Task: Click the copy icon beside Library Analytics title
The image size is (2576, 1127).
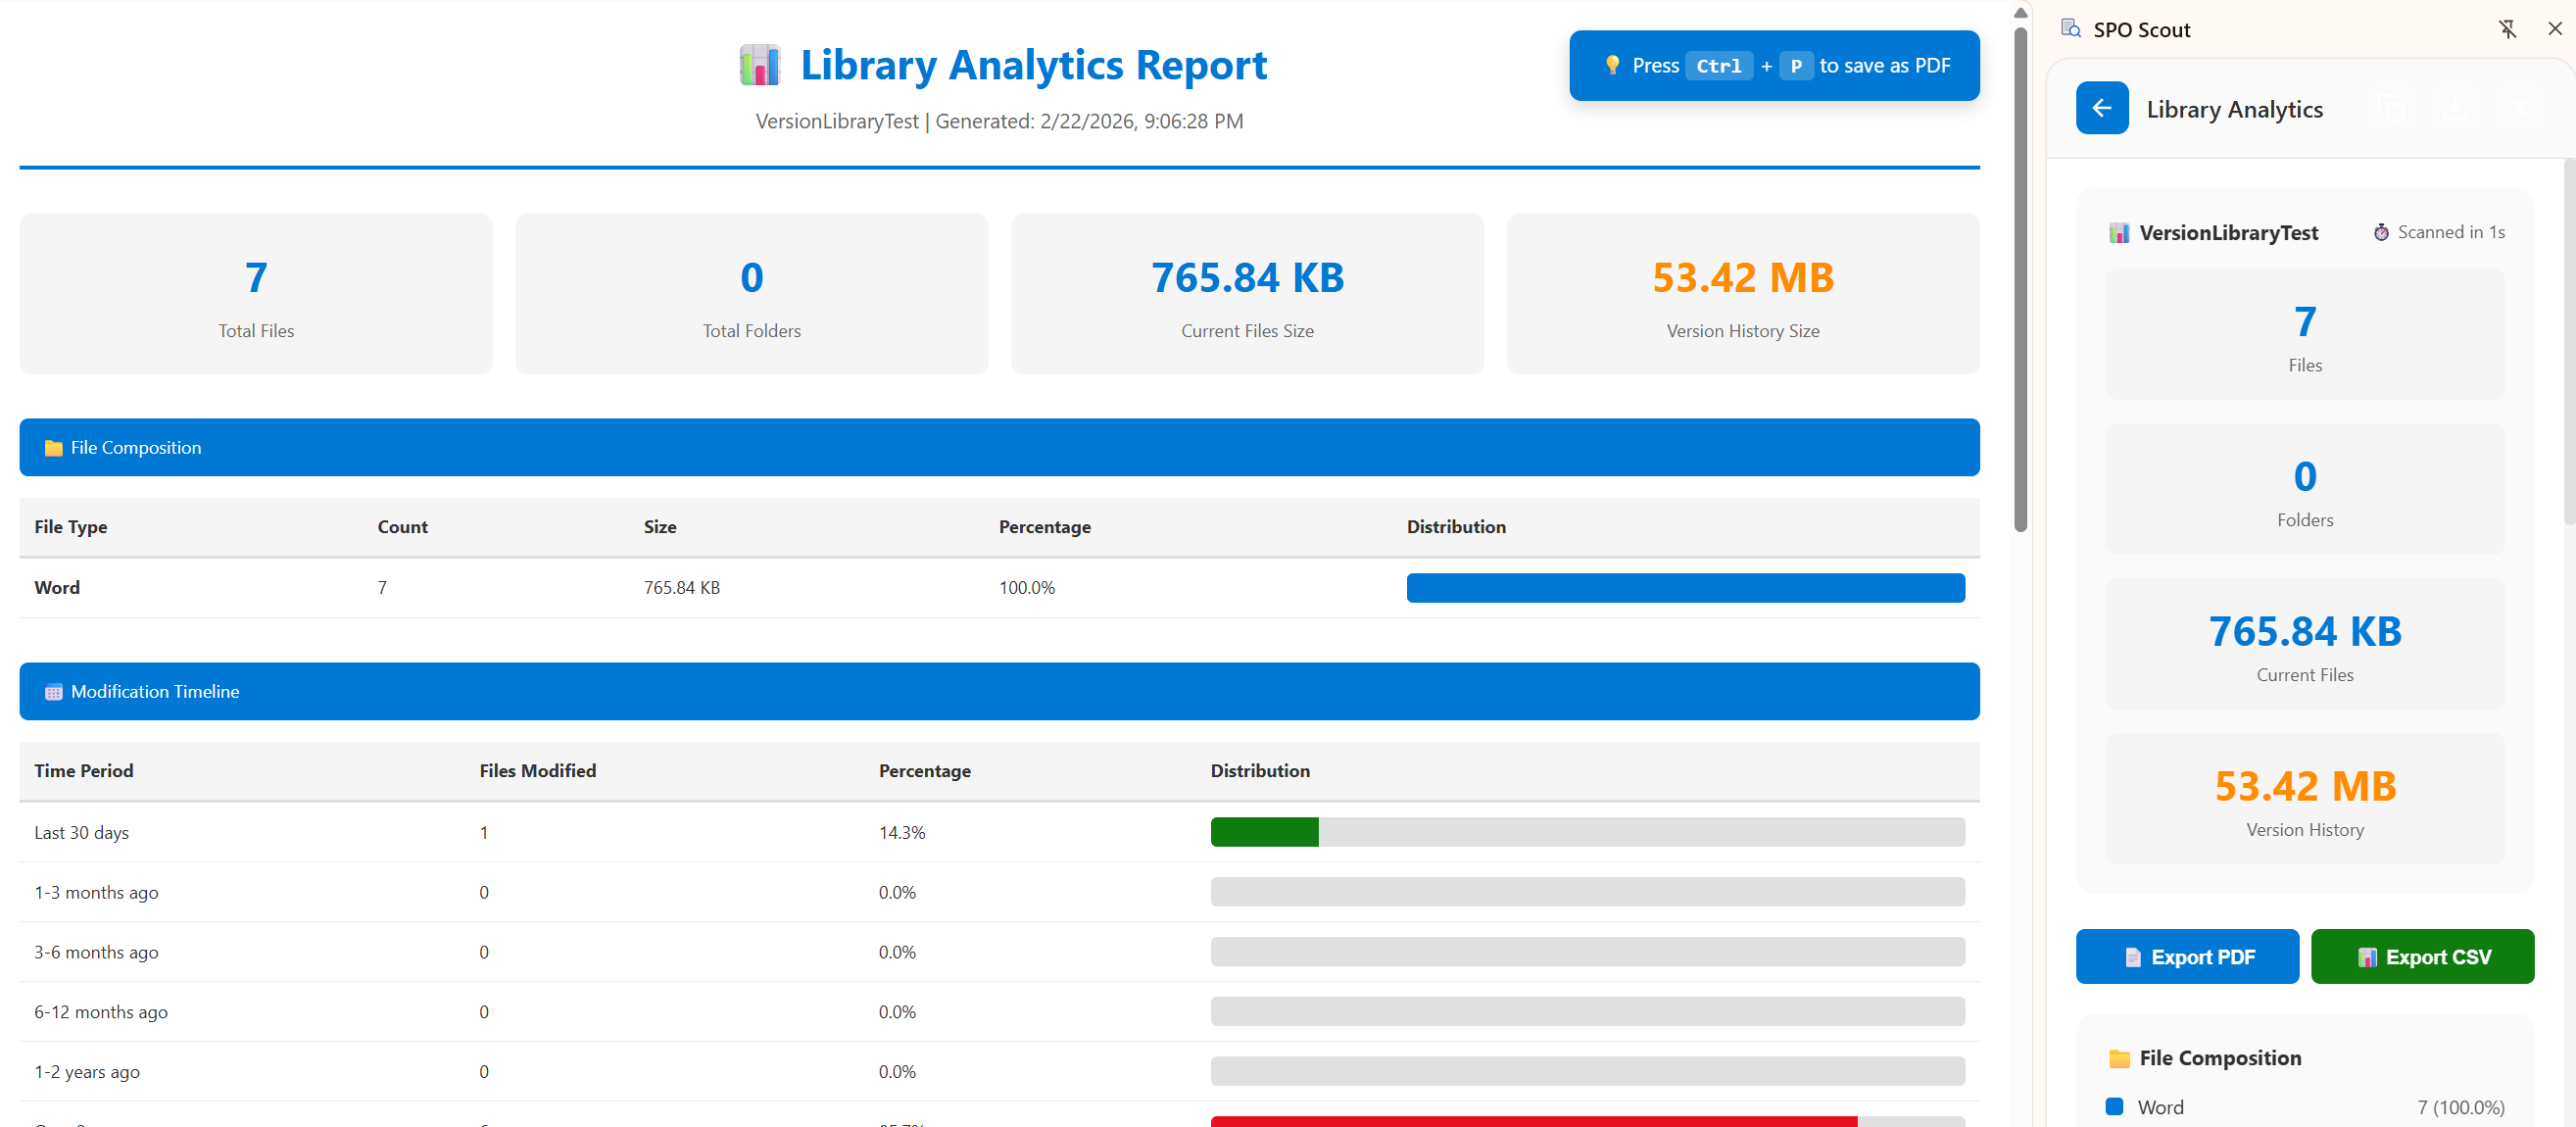Action: (2391, 109)
